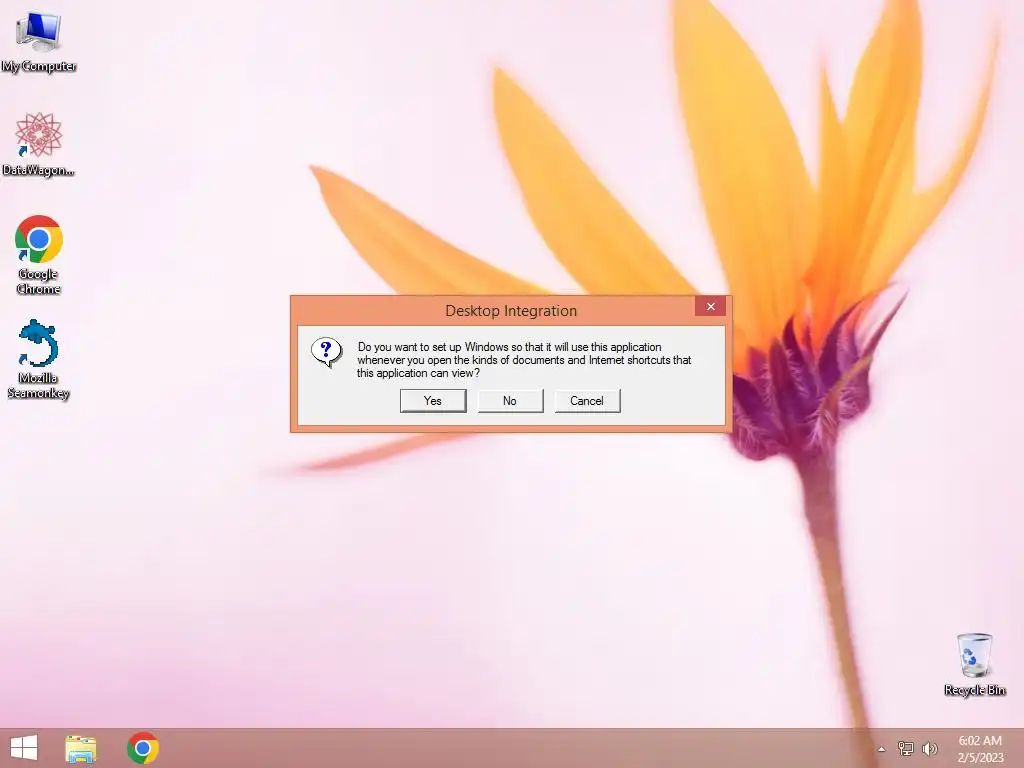
Task: Open the network status tray icon
Action: [x=906, y=748]
